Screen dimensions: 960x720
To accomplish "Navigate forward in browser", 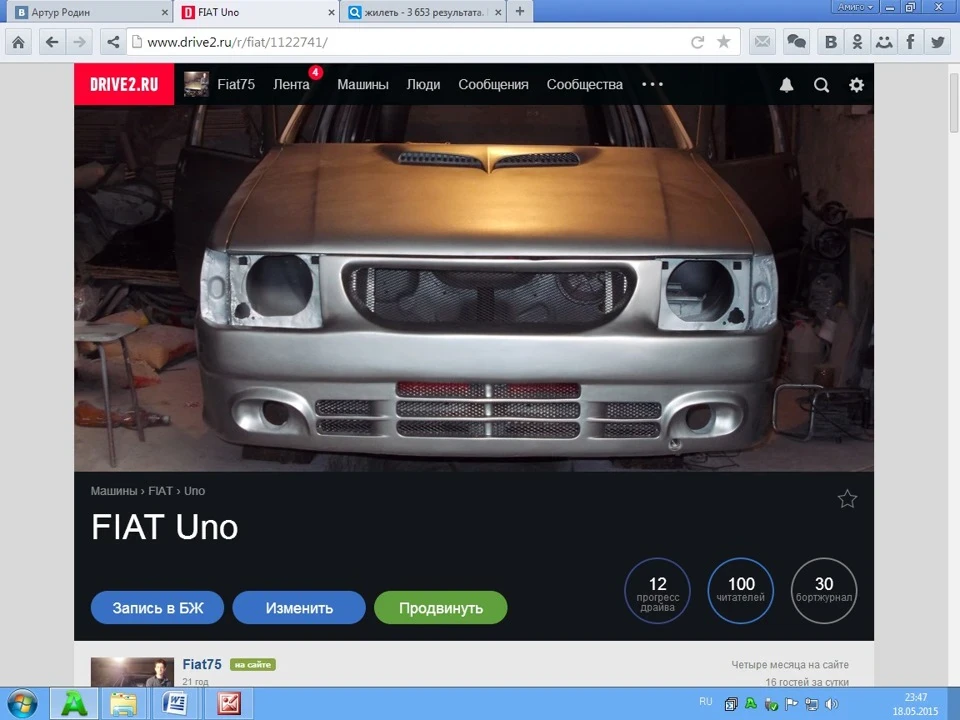I will (80, 42).
